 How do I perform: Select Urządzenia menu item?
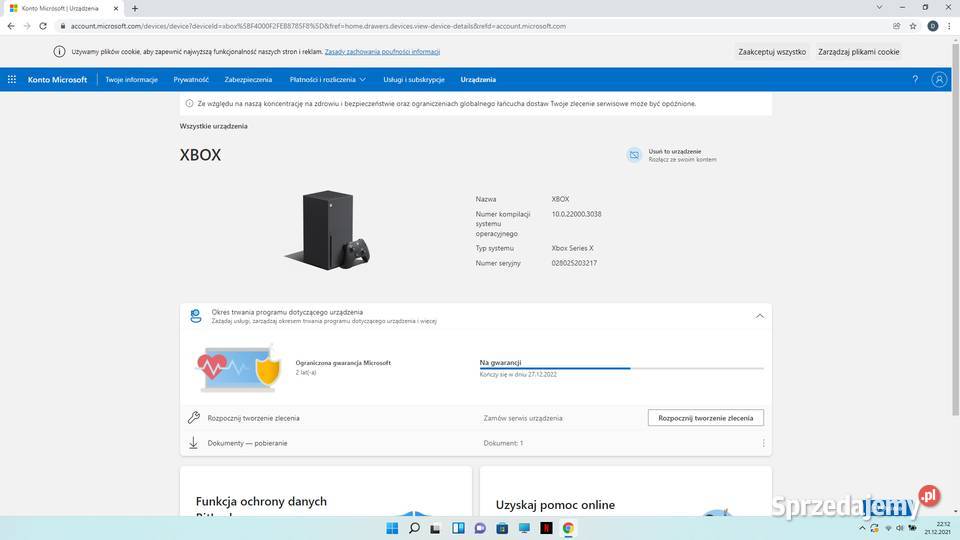pos(478,80)
